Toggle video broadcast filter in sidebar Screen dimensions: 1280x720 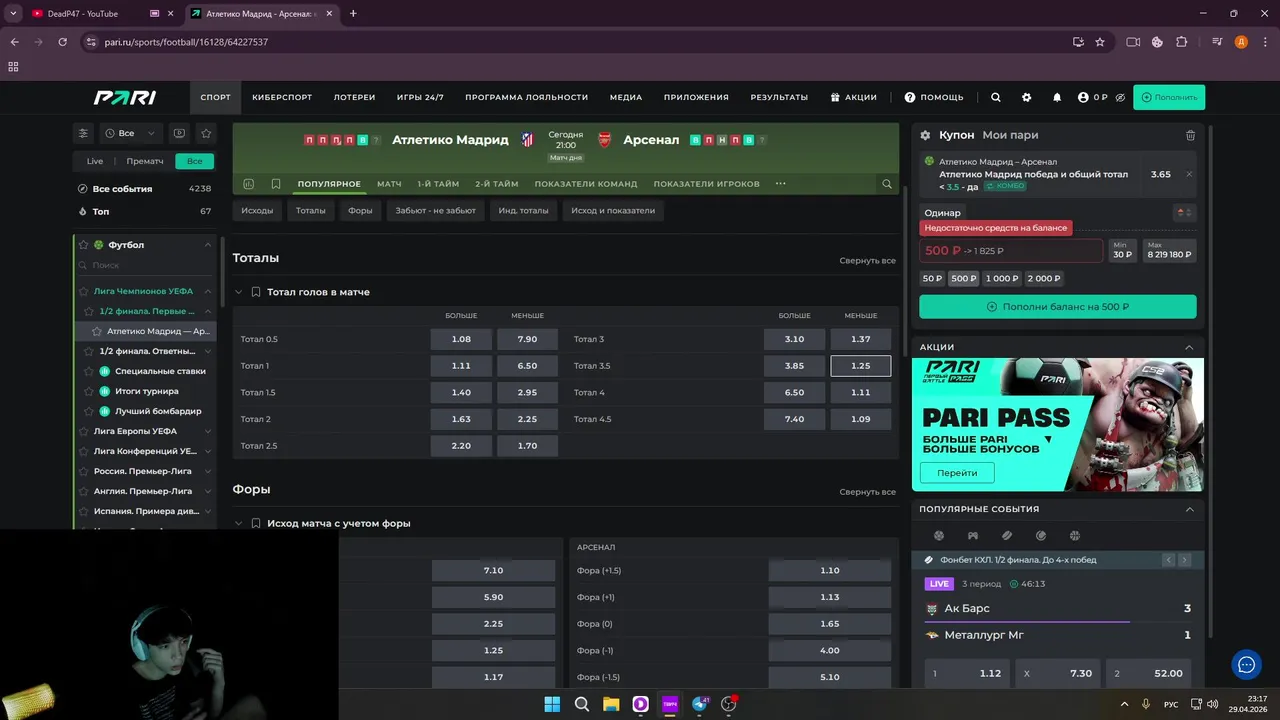click(179, 133)
